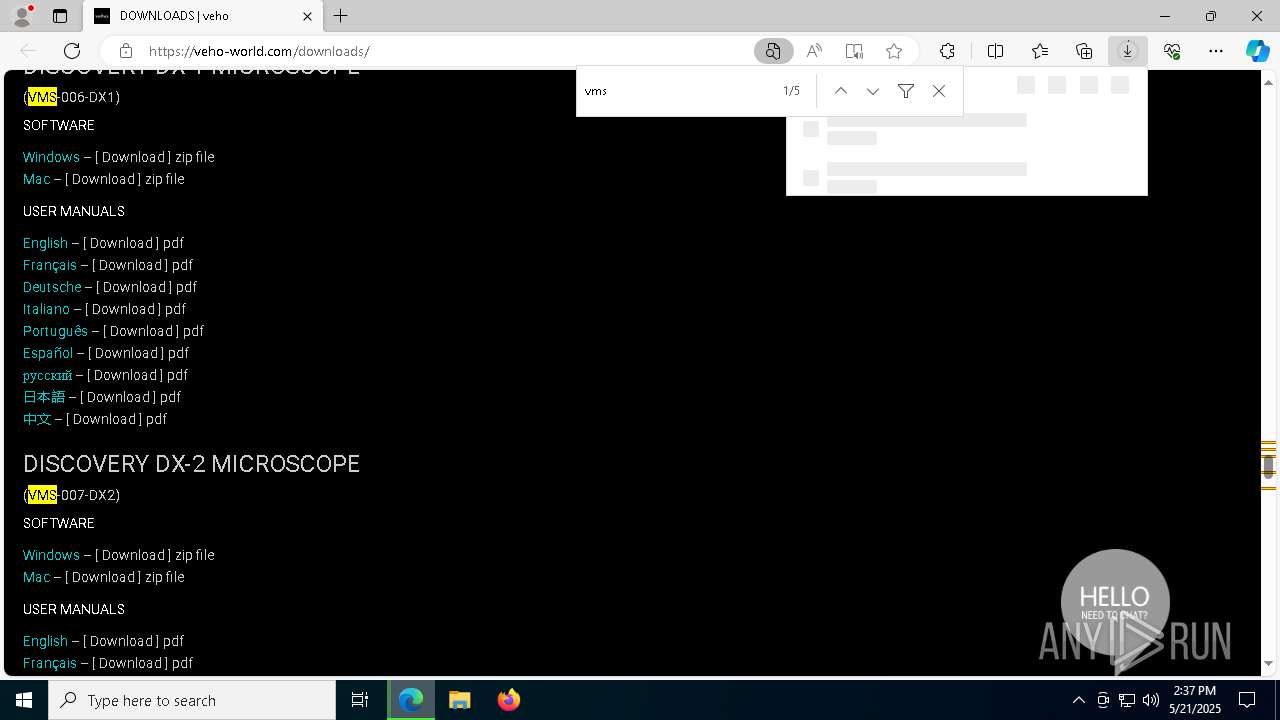Open the Windows Start menu
The width and height of the screenshot is (1280, 720).
point(24,700)
